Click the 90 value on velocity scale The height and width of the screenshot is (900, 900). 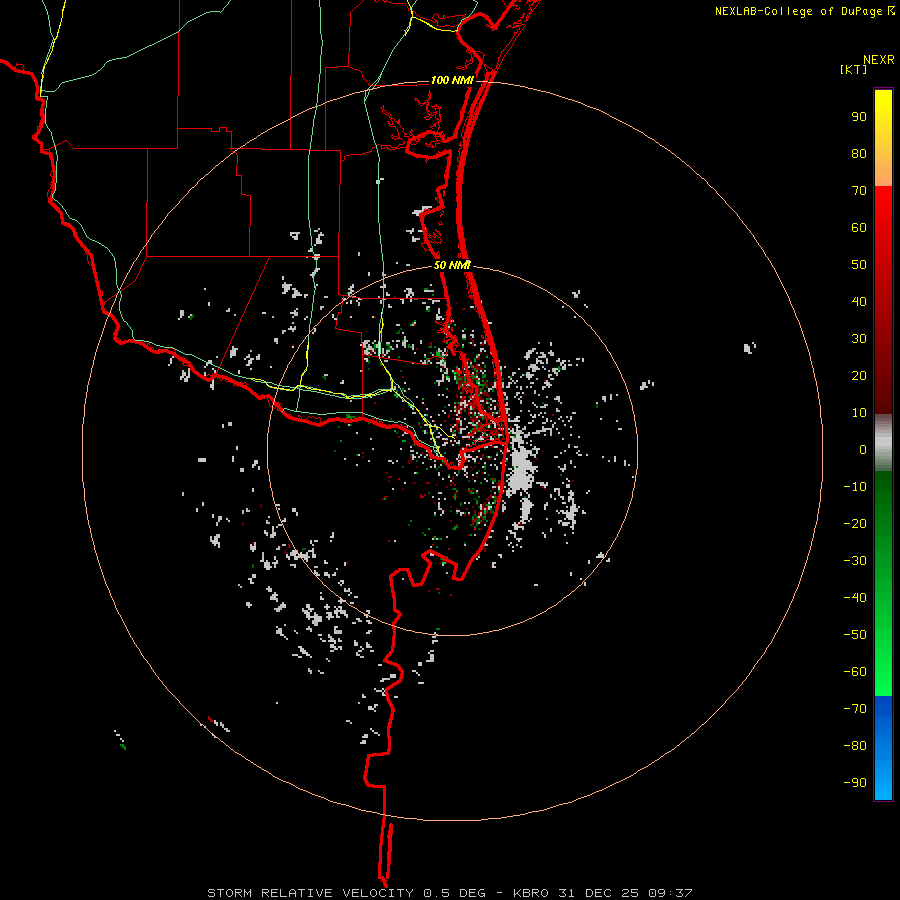coord(859,117)
